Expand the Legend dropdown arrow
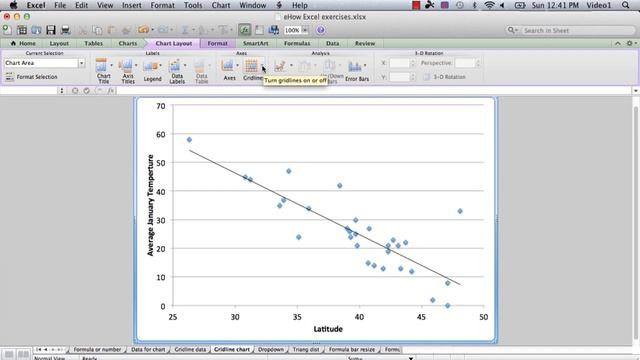This screenshot has width=640, height=360. pyautogui.click(x=160, y=65)
